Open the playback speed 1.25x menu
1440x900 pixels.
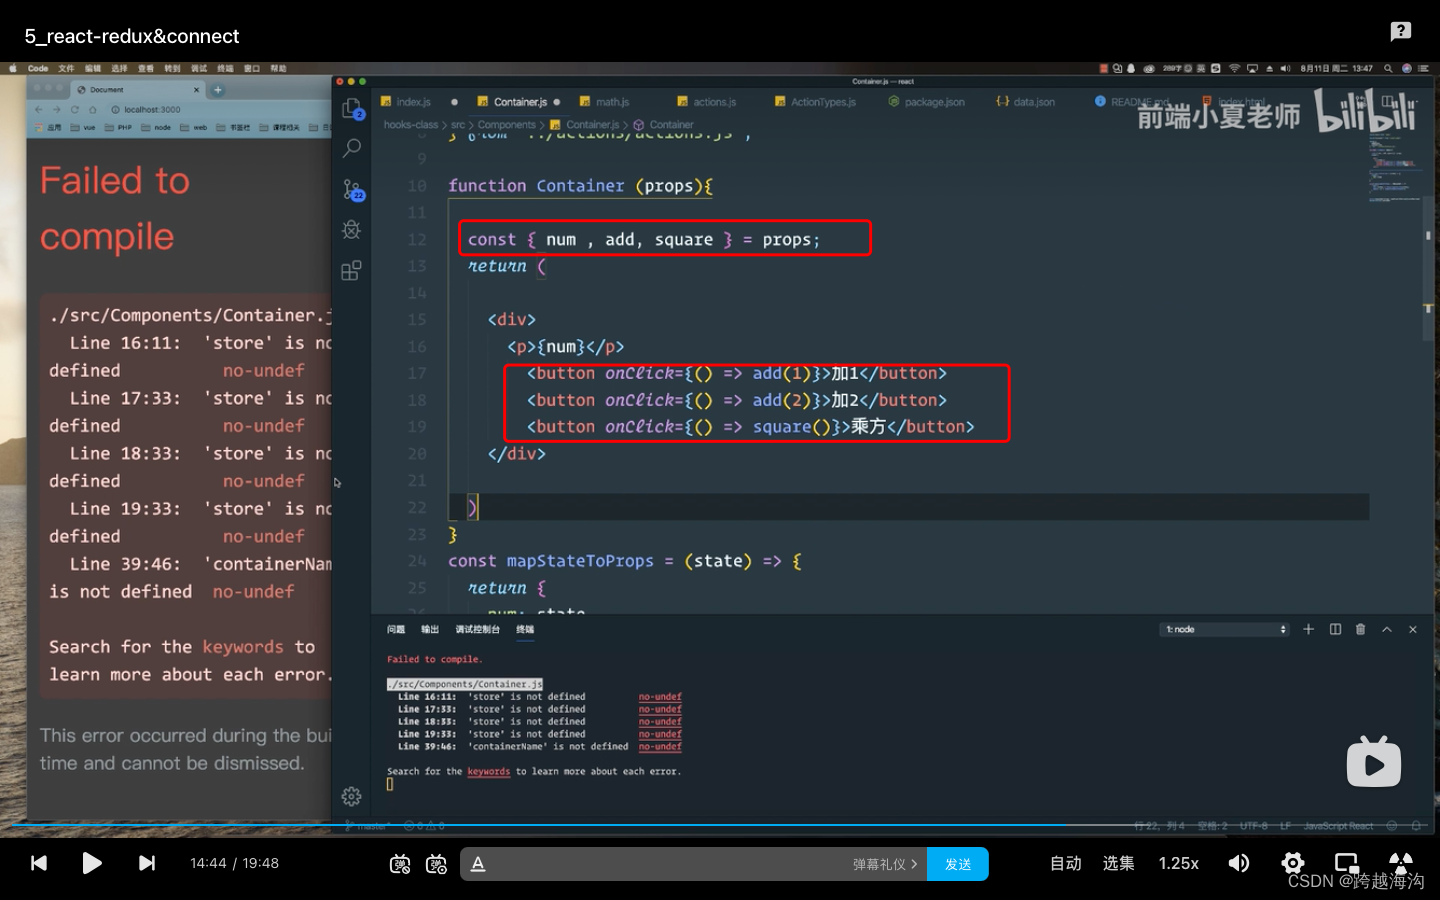[1179, 863]
